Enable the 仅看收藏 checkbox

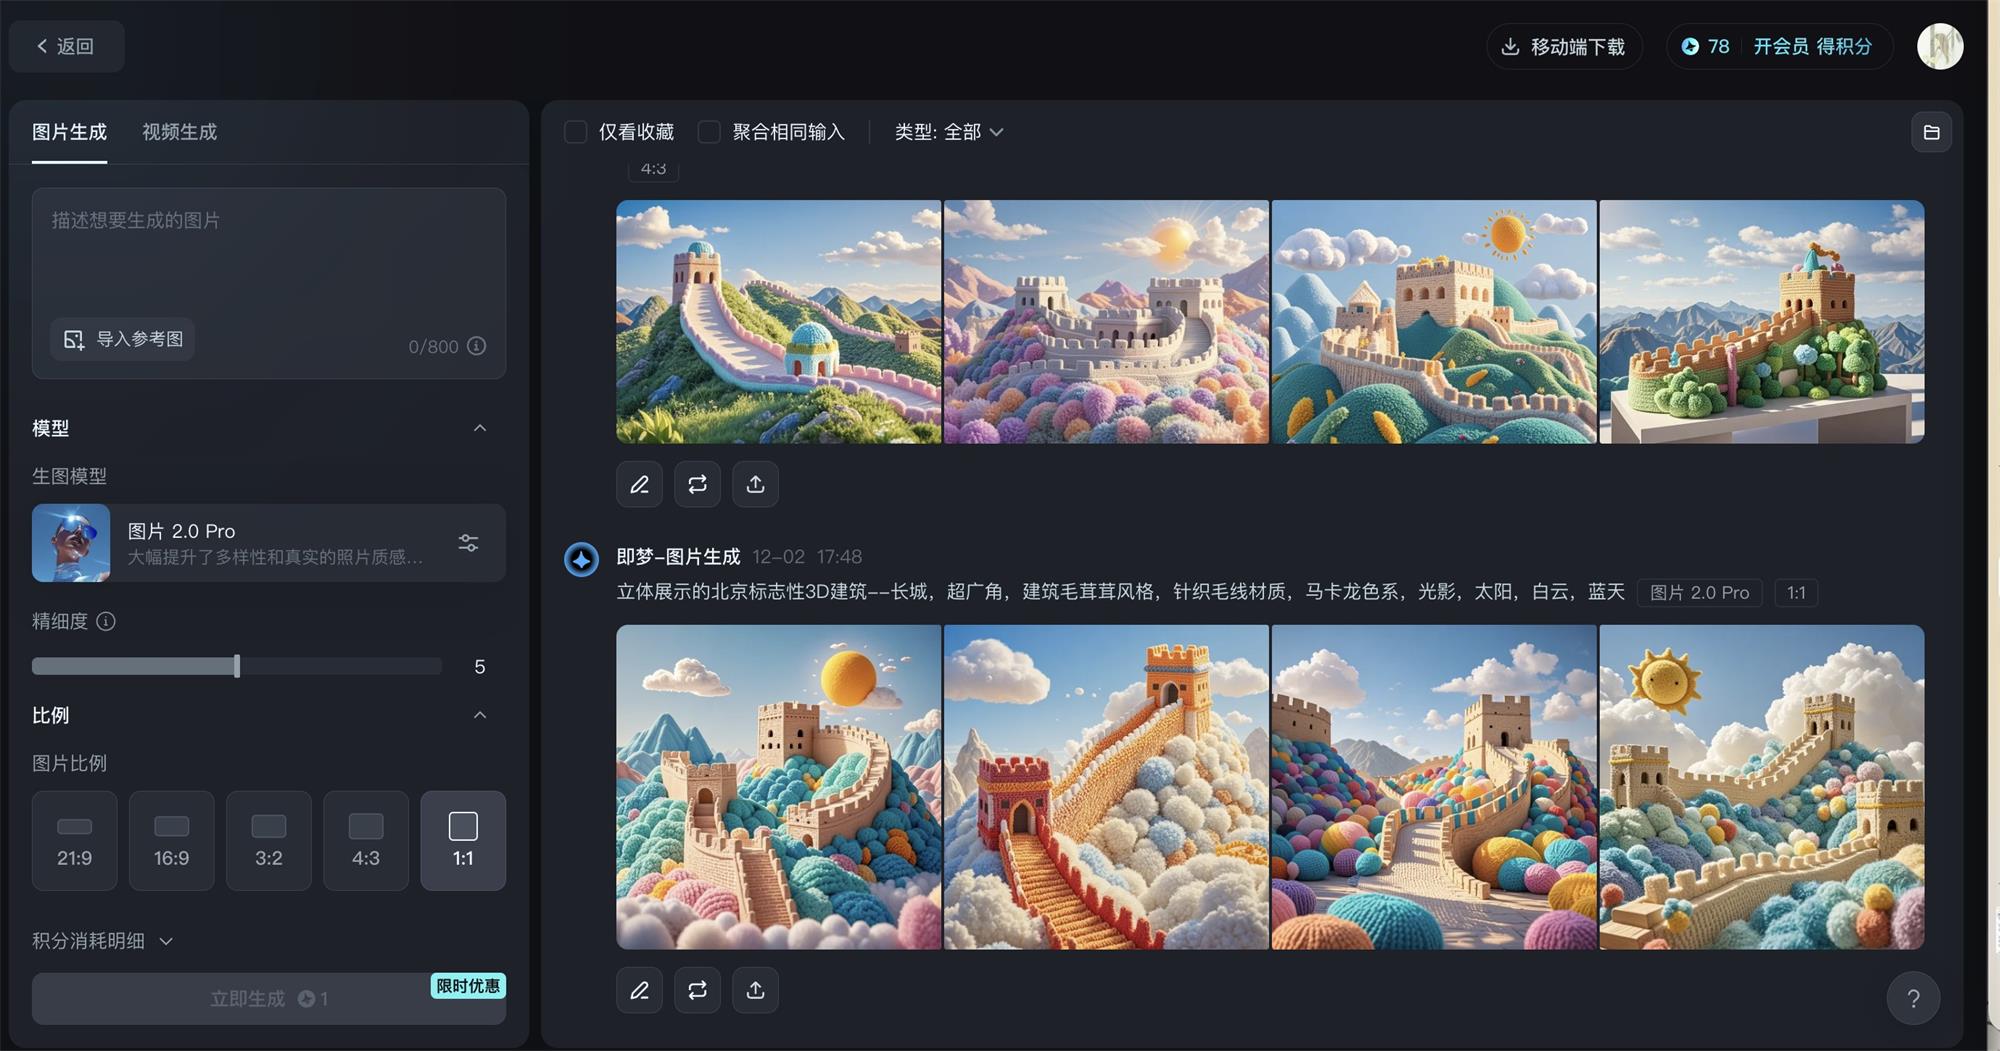576,132
